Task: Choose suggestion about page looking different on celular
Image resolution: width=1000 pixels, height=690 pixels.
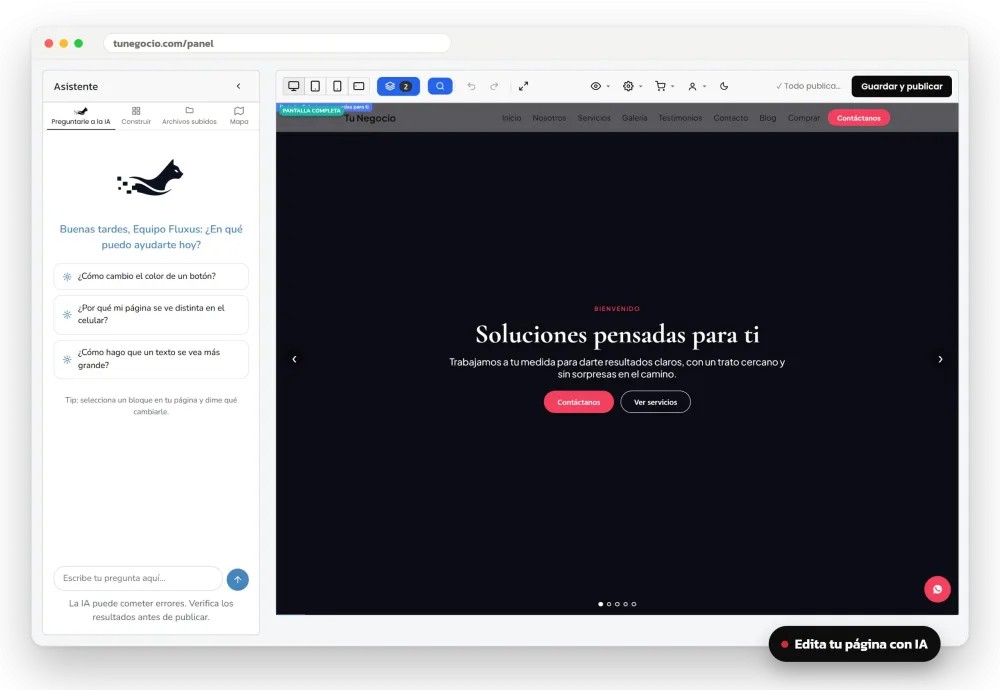Action: pos(151,314)
